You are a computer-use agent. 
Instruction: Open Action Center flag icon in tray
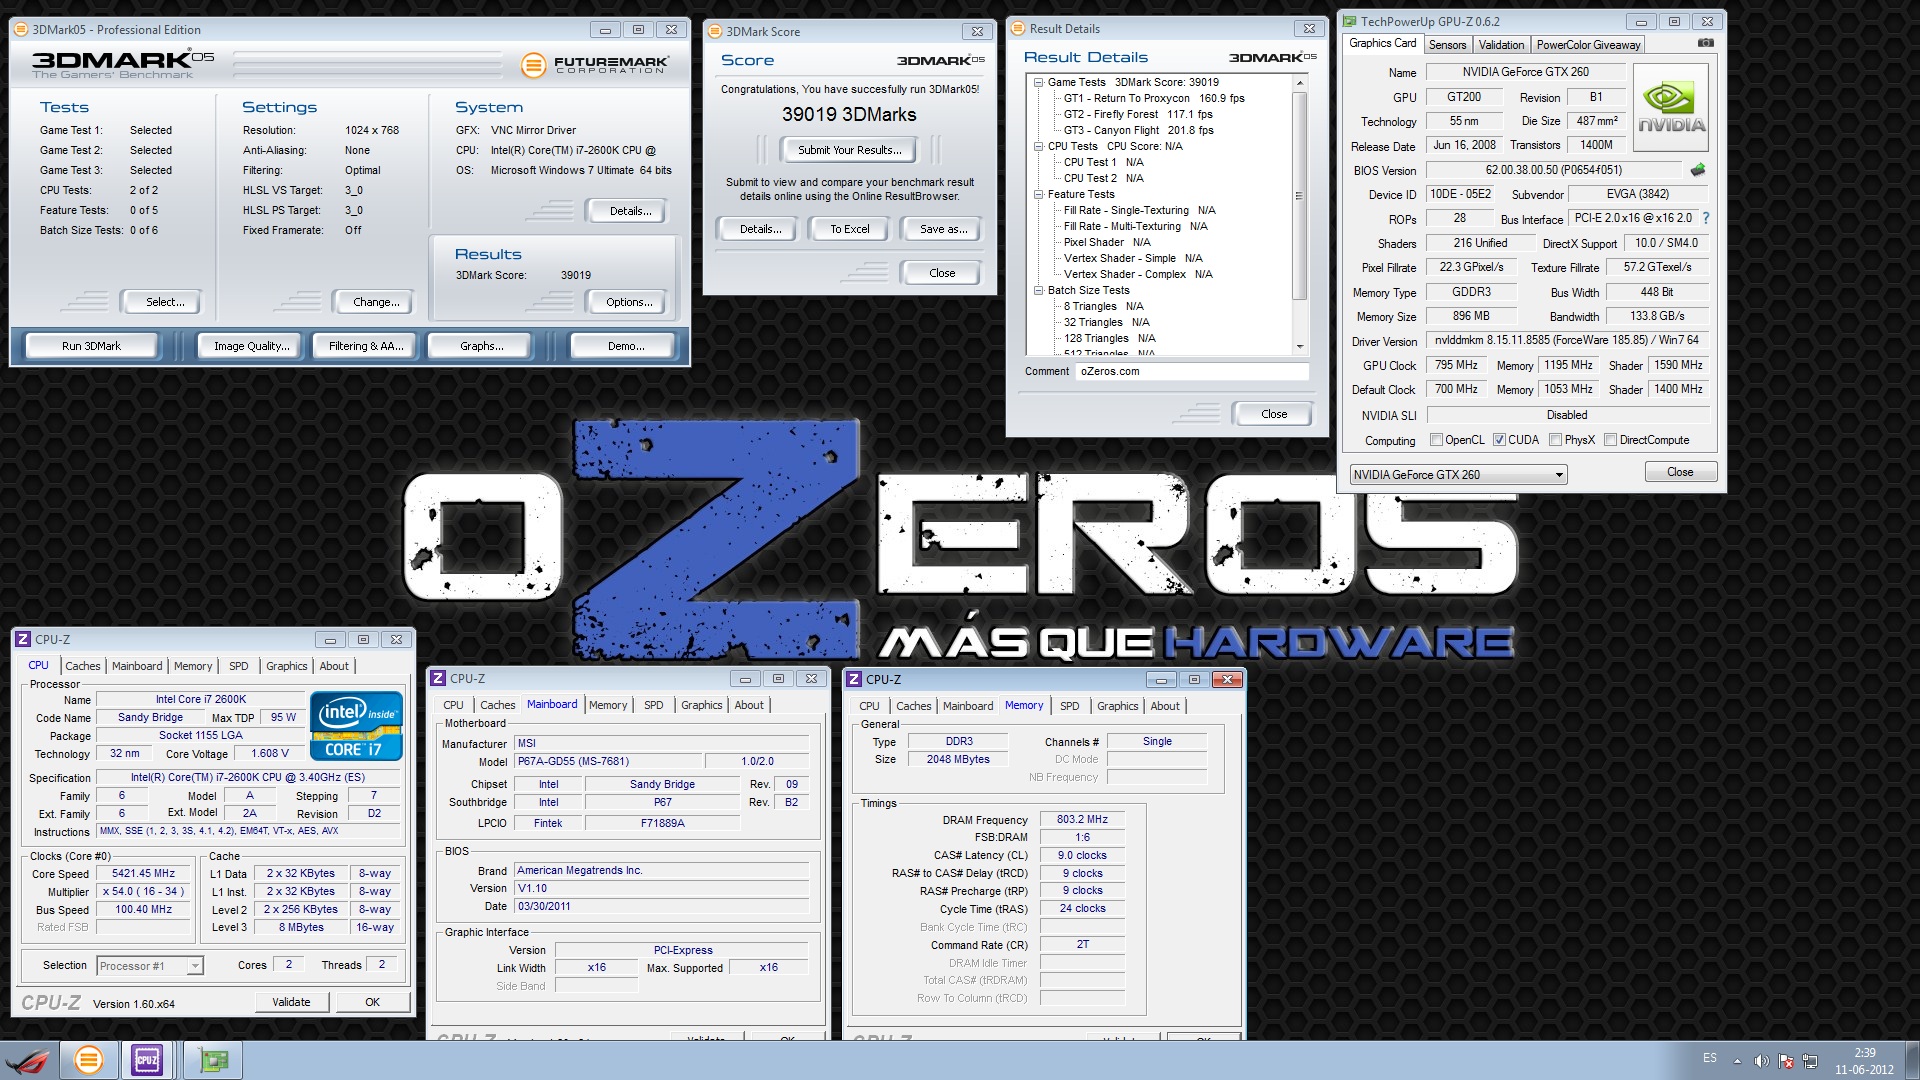click(x=1786, y=1060)
